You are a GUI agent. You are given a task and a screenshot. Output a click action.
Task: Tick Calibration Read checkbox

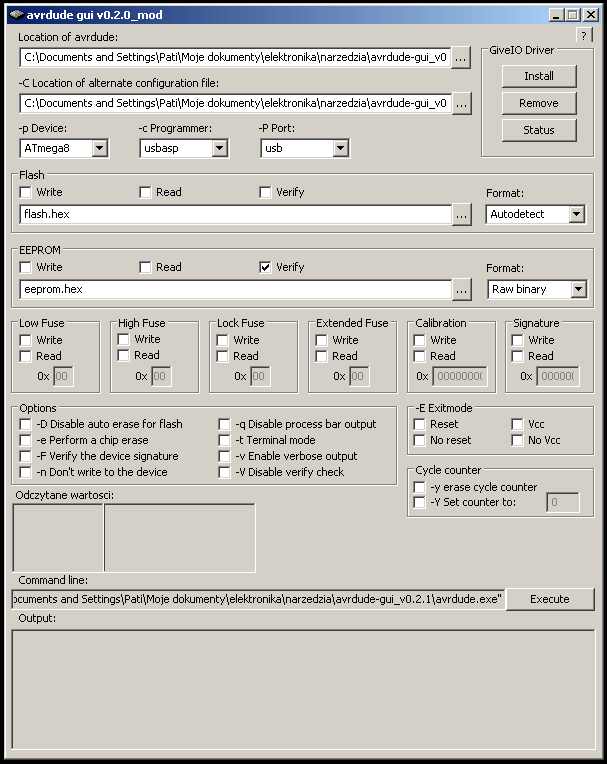click(419, 356)
